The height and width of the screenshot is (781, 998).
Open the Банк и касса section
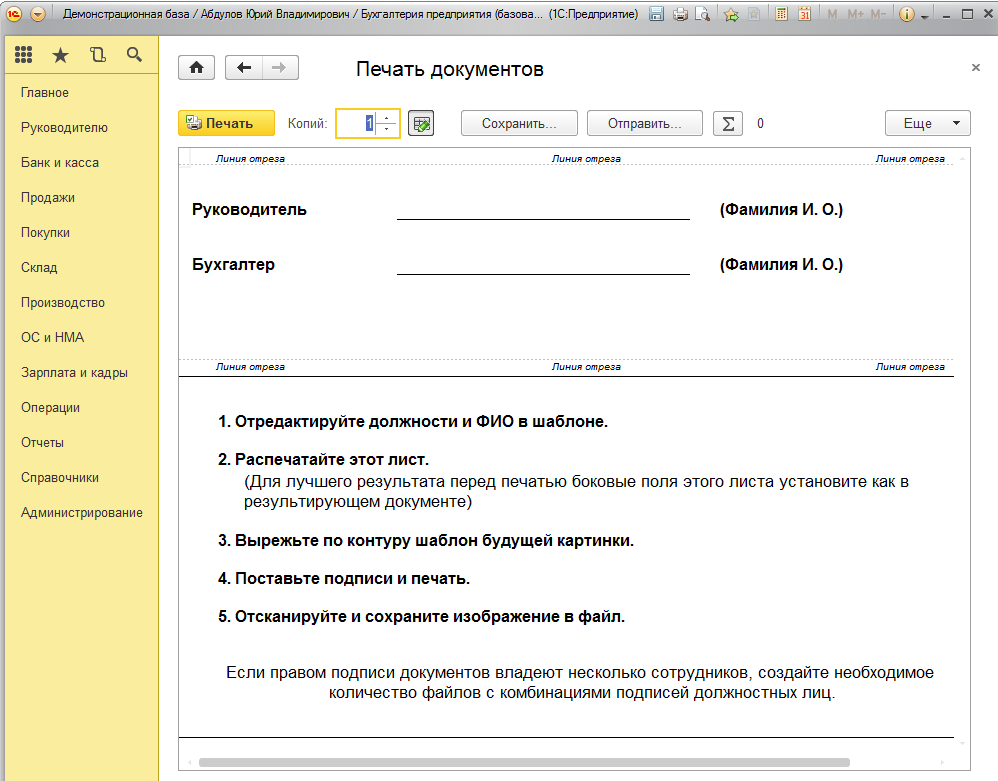(60, 163)
